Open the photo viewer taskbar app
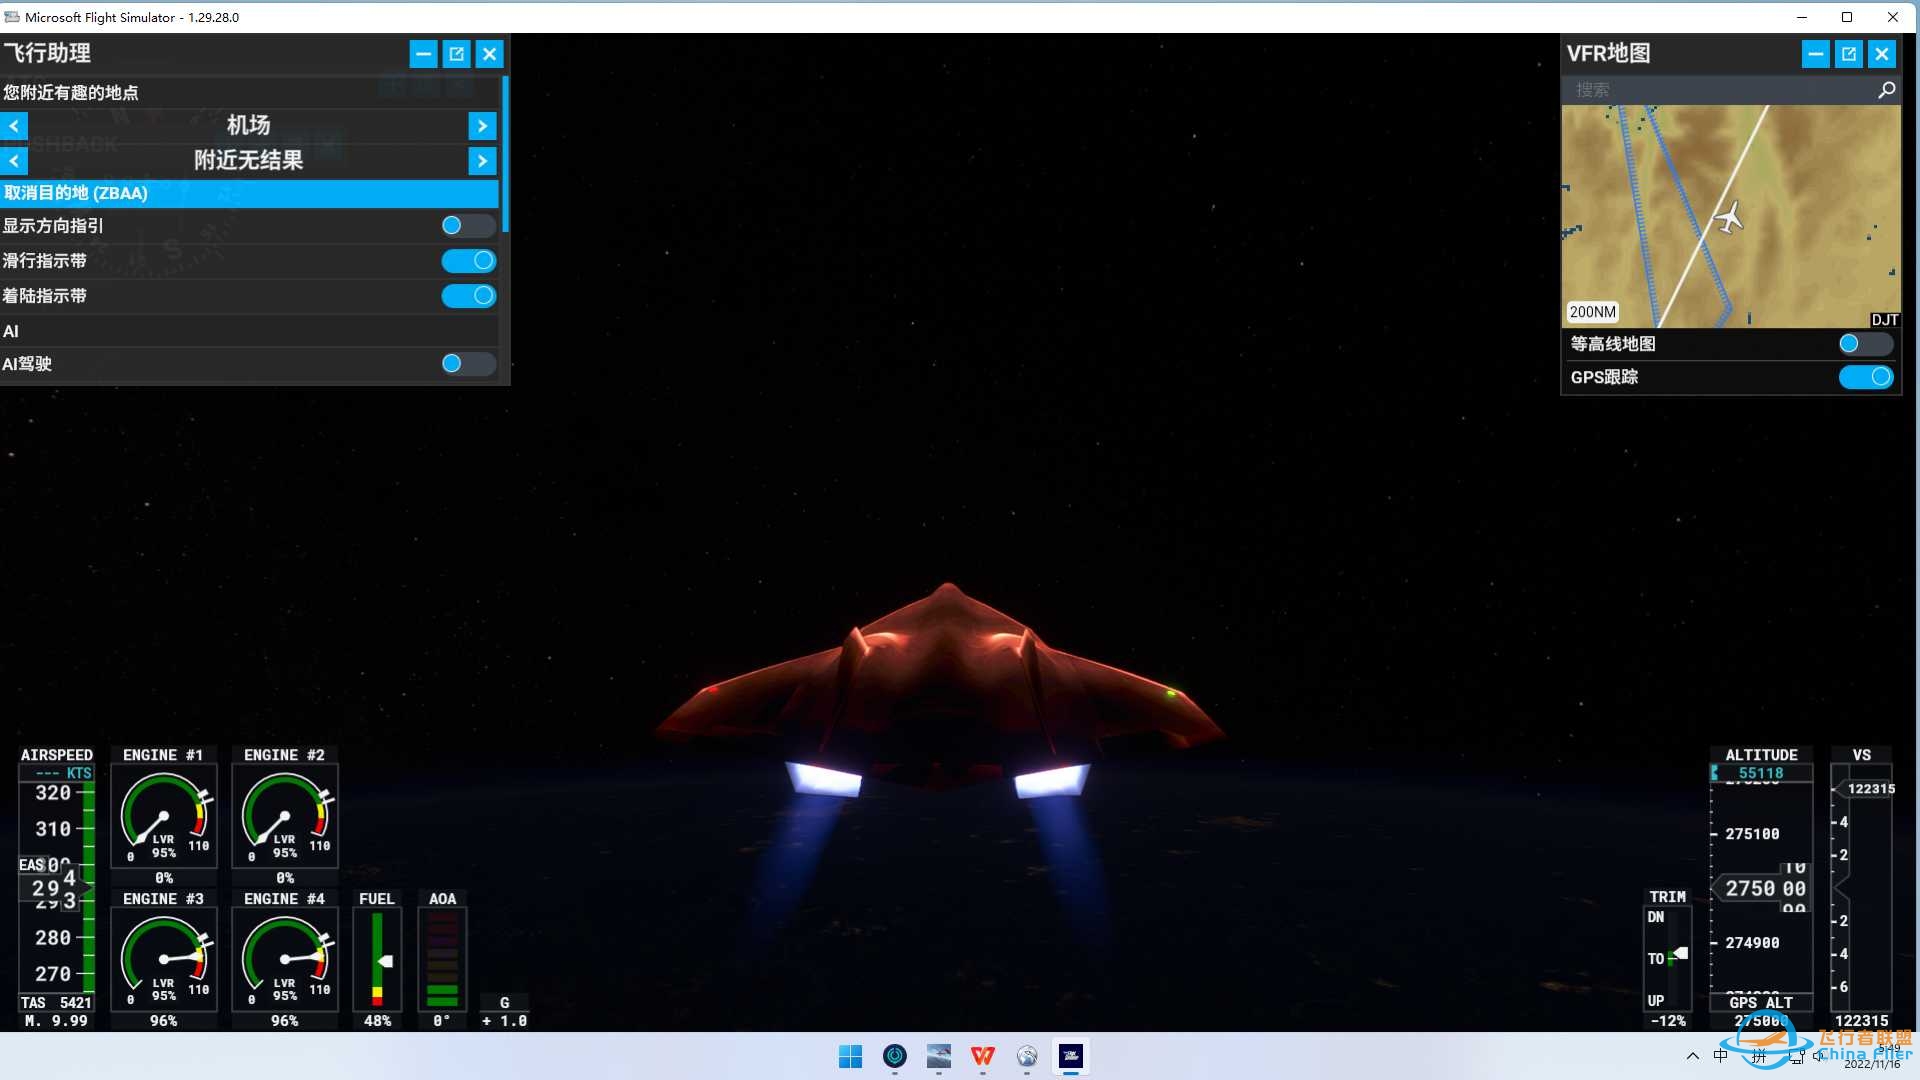The height and width of the screenshot is (1080, 1920). [938, 1056]
